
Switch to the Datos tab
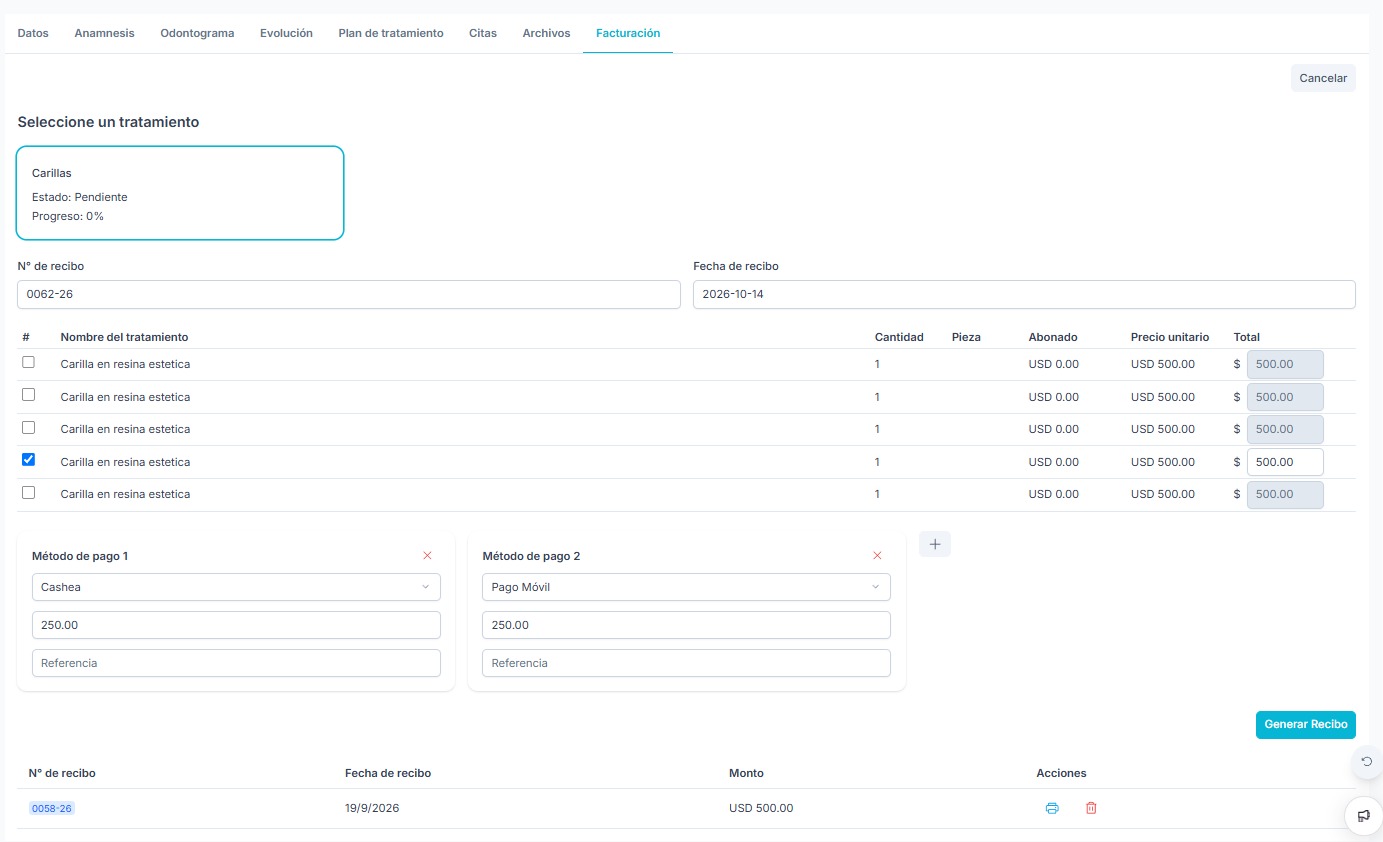pos(33,33)
